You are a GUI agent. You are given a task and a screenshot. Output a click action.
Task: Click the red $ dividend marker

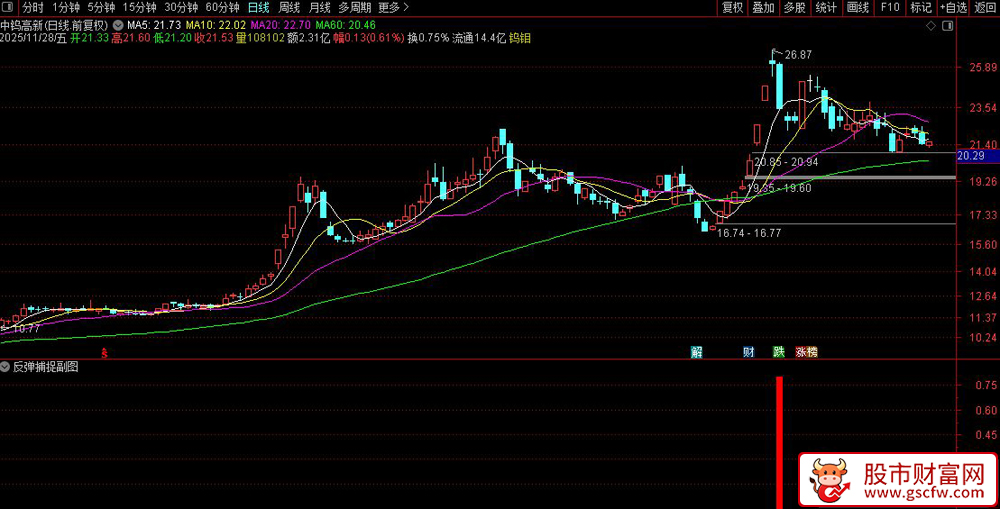105,352
